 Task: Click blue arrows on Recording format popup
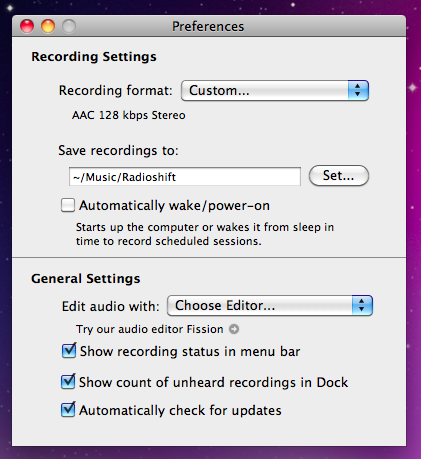[x=358, y=90]
